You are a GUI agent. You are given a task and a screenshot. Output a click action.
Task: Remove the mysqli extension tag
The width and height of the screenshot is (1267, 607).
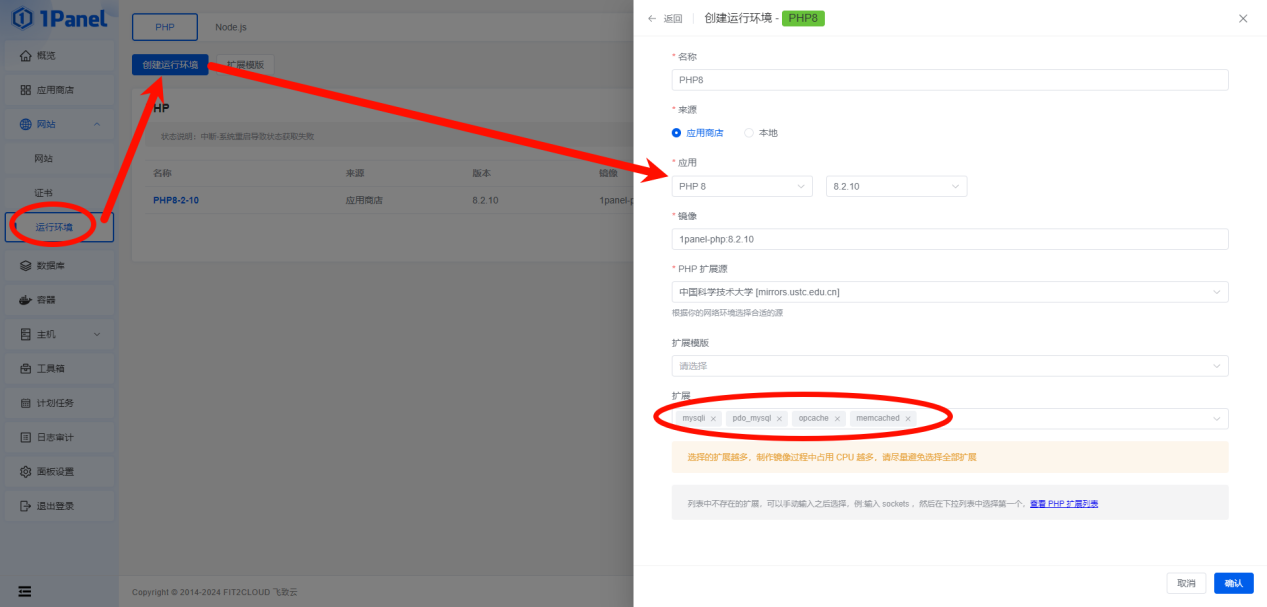713,419
